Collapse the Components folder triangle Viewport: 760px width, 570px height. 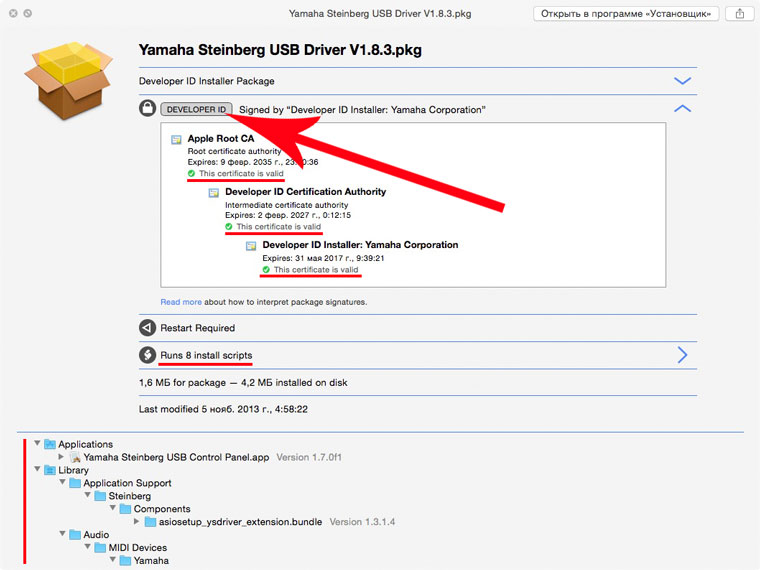(x=113, y=507)
